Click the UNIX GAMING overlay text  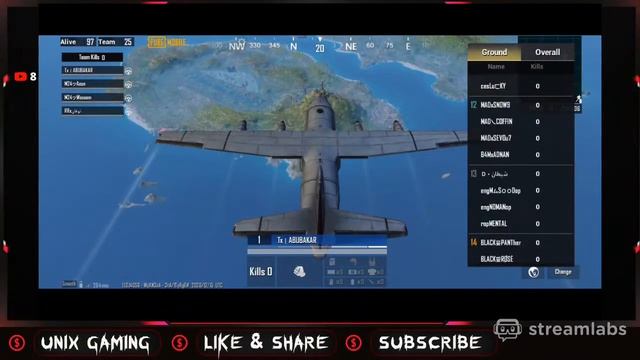[95, 343]
